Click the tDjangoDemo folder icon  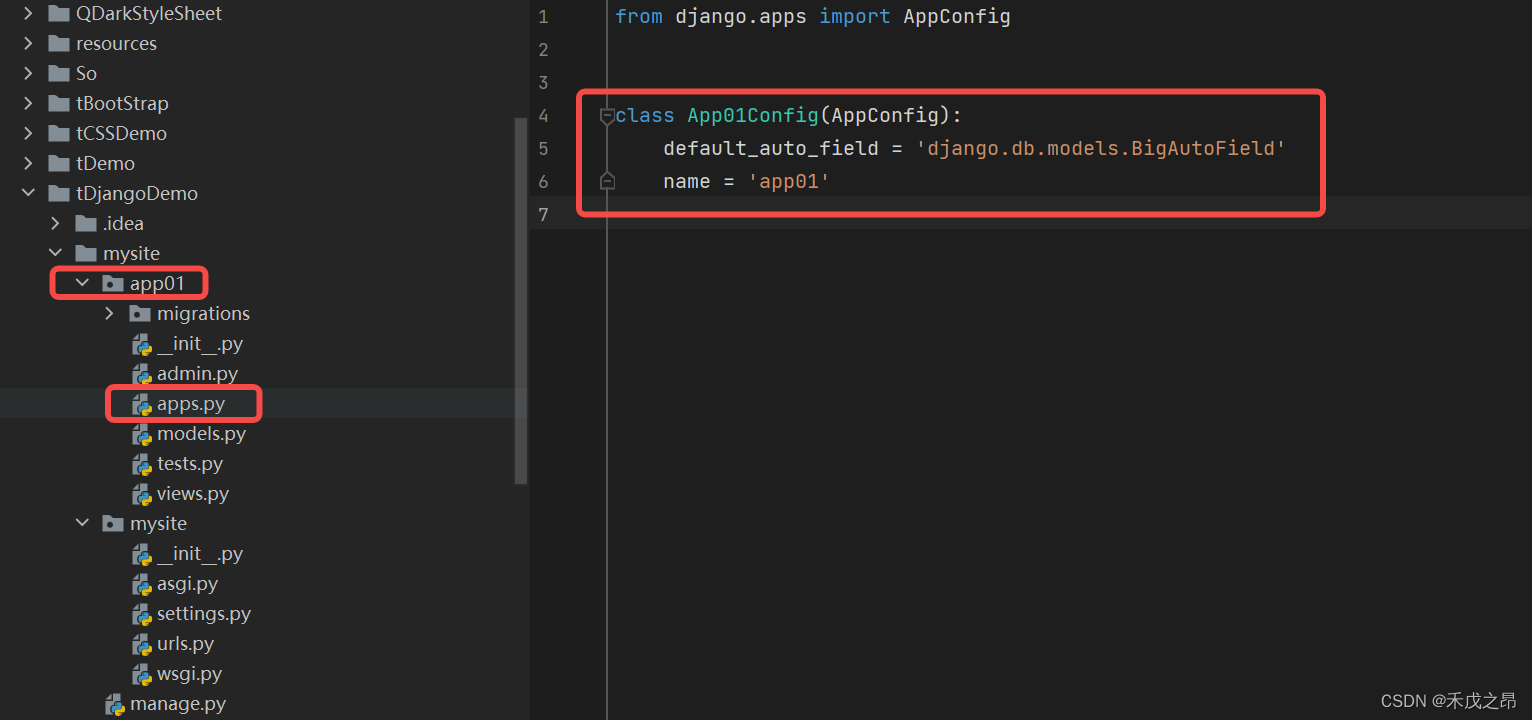click(59, 194)
